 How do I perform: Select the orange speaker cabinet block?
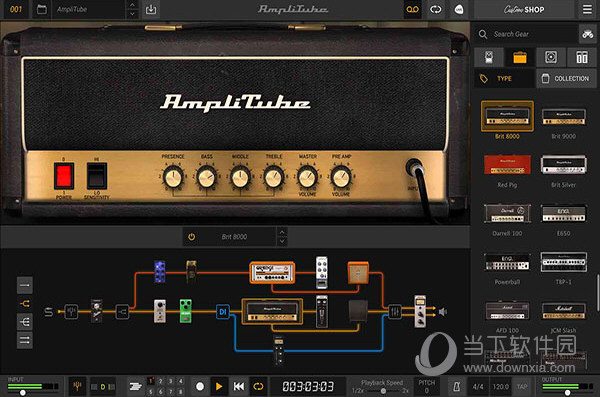(x=358, y=272)
